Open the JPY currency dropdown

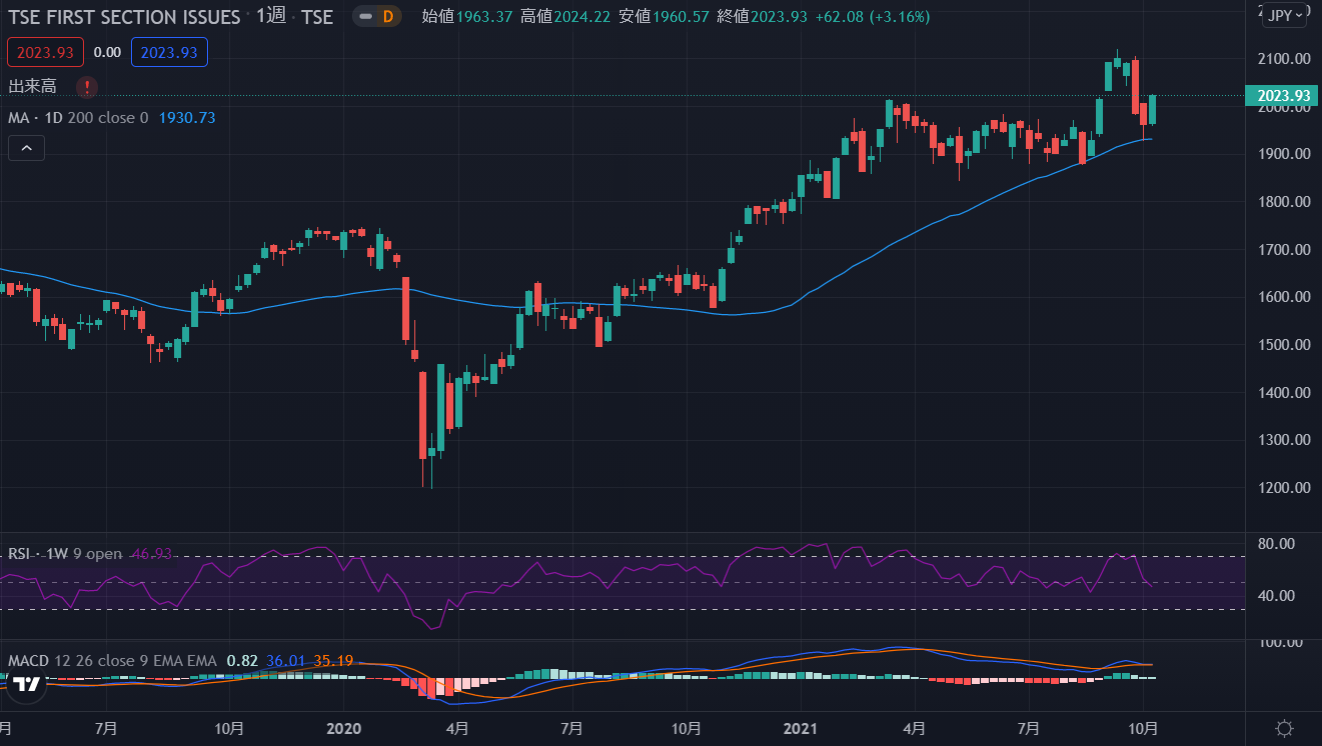coord(1284,15)
